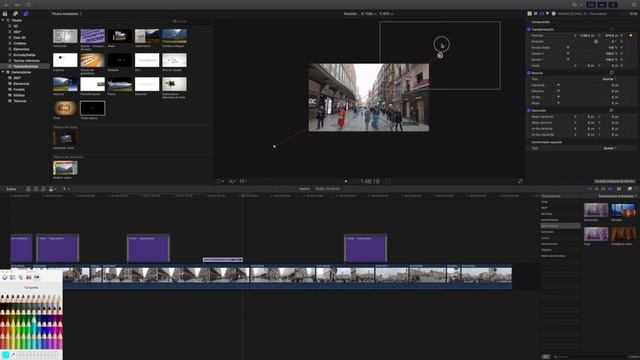Screen dimensions: 640x360
Task: Open the Photos and Audio sidebar icon
Action: [16, 13]
